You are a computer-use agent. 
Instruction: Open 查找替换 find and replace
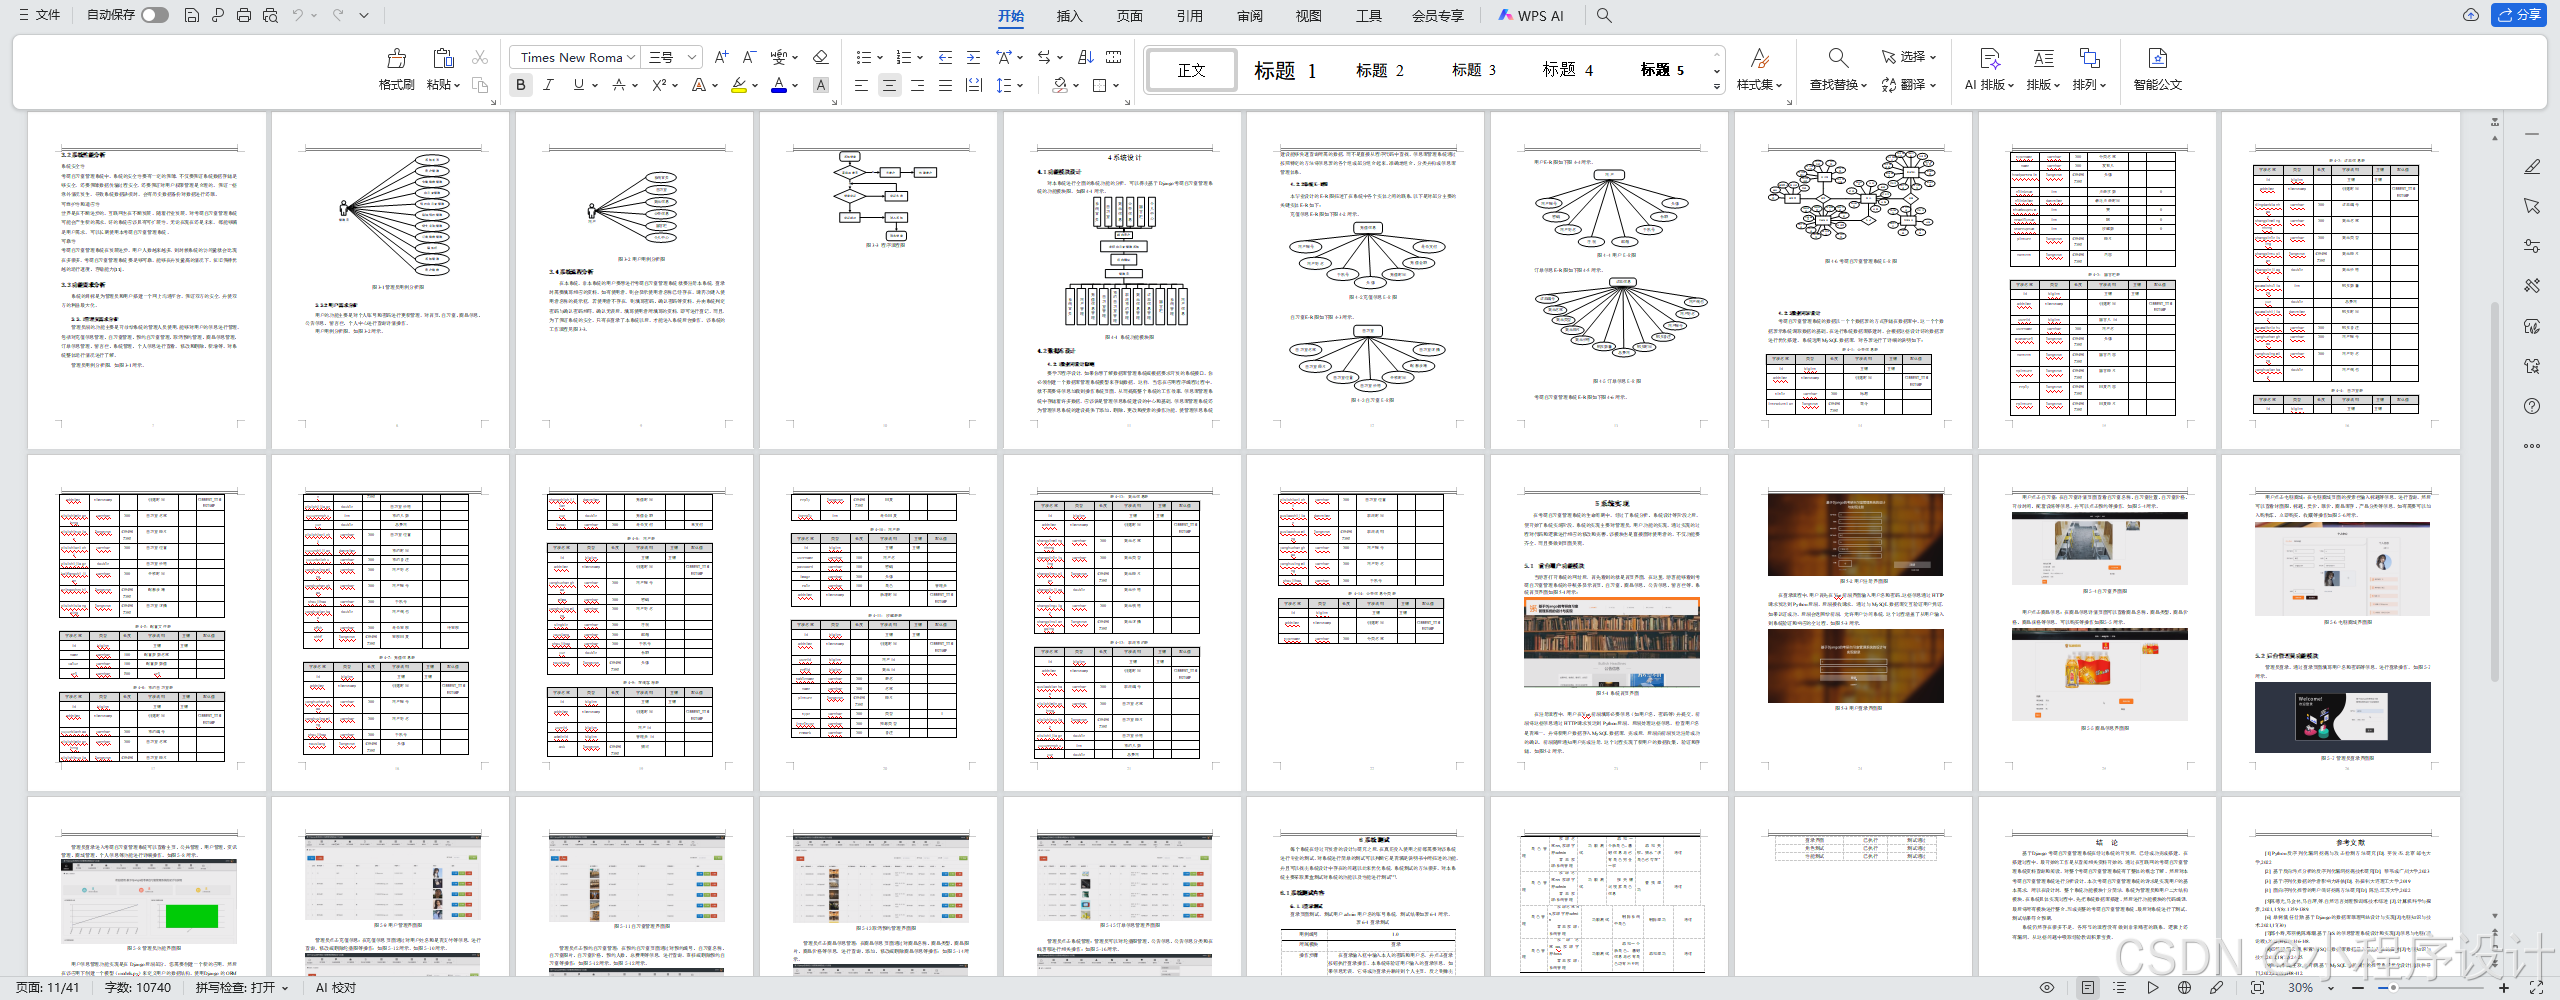click(x=1838, y=69)
